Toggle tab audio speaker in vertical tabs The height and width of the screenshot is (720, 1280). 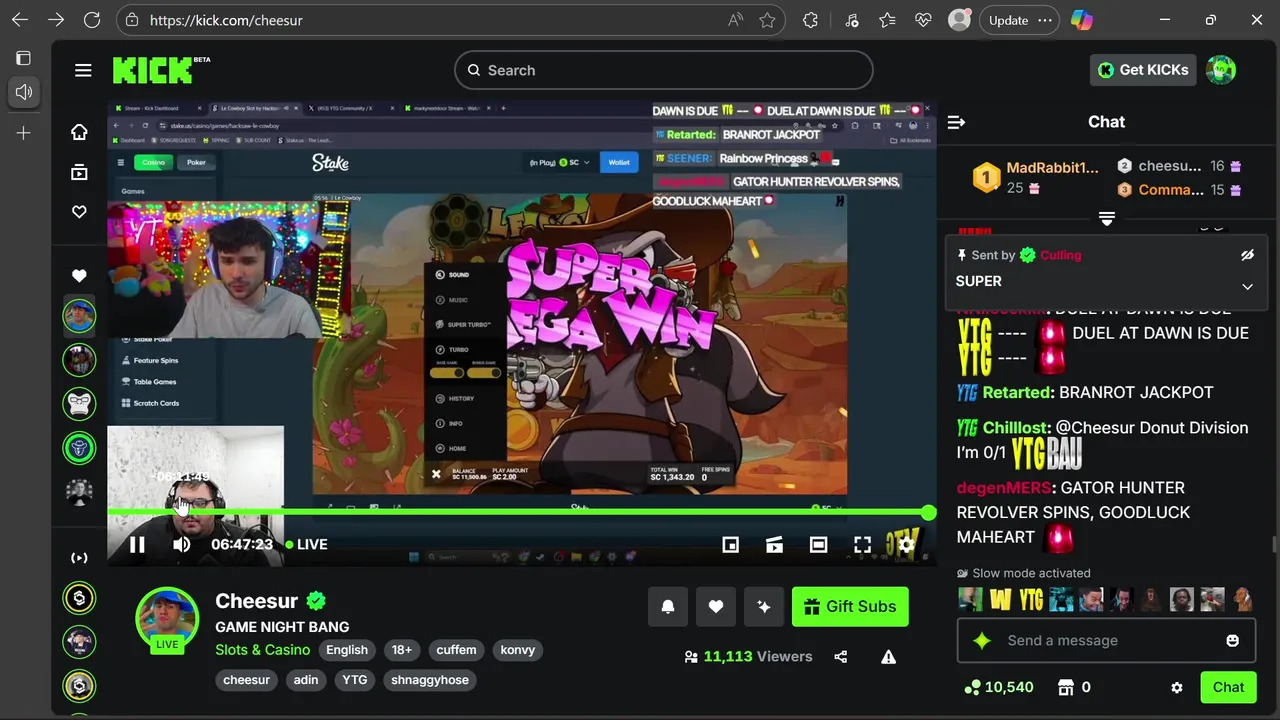tap(24, 92)
